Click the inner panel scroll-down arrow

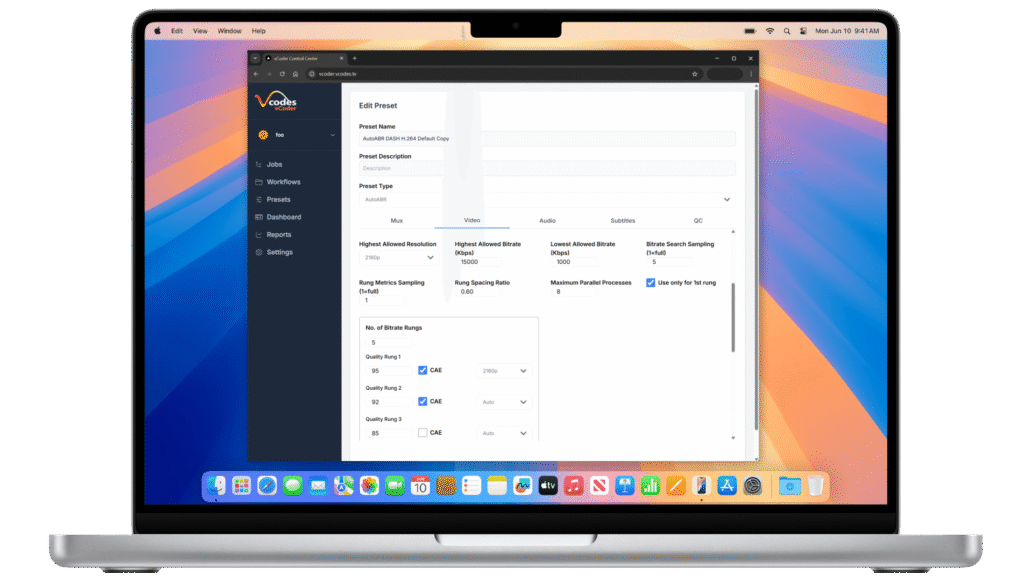pyautogui.click(x=733, y=438)
